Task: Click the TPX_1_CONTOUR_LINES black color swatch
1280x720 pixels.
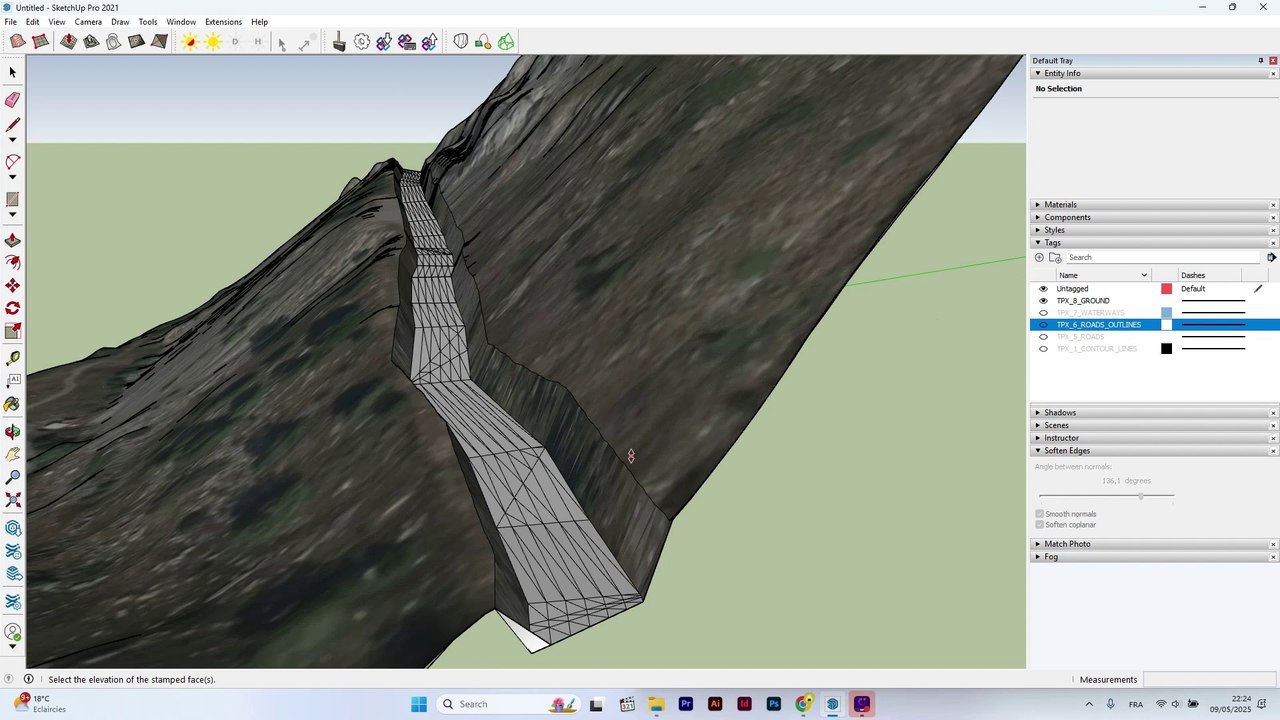Action: pyautogui.click(x=1166, y=349)
